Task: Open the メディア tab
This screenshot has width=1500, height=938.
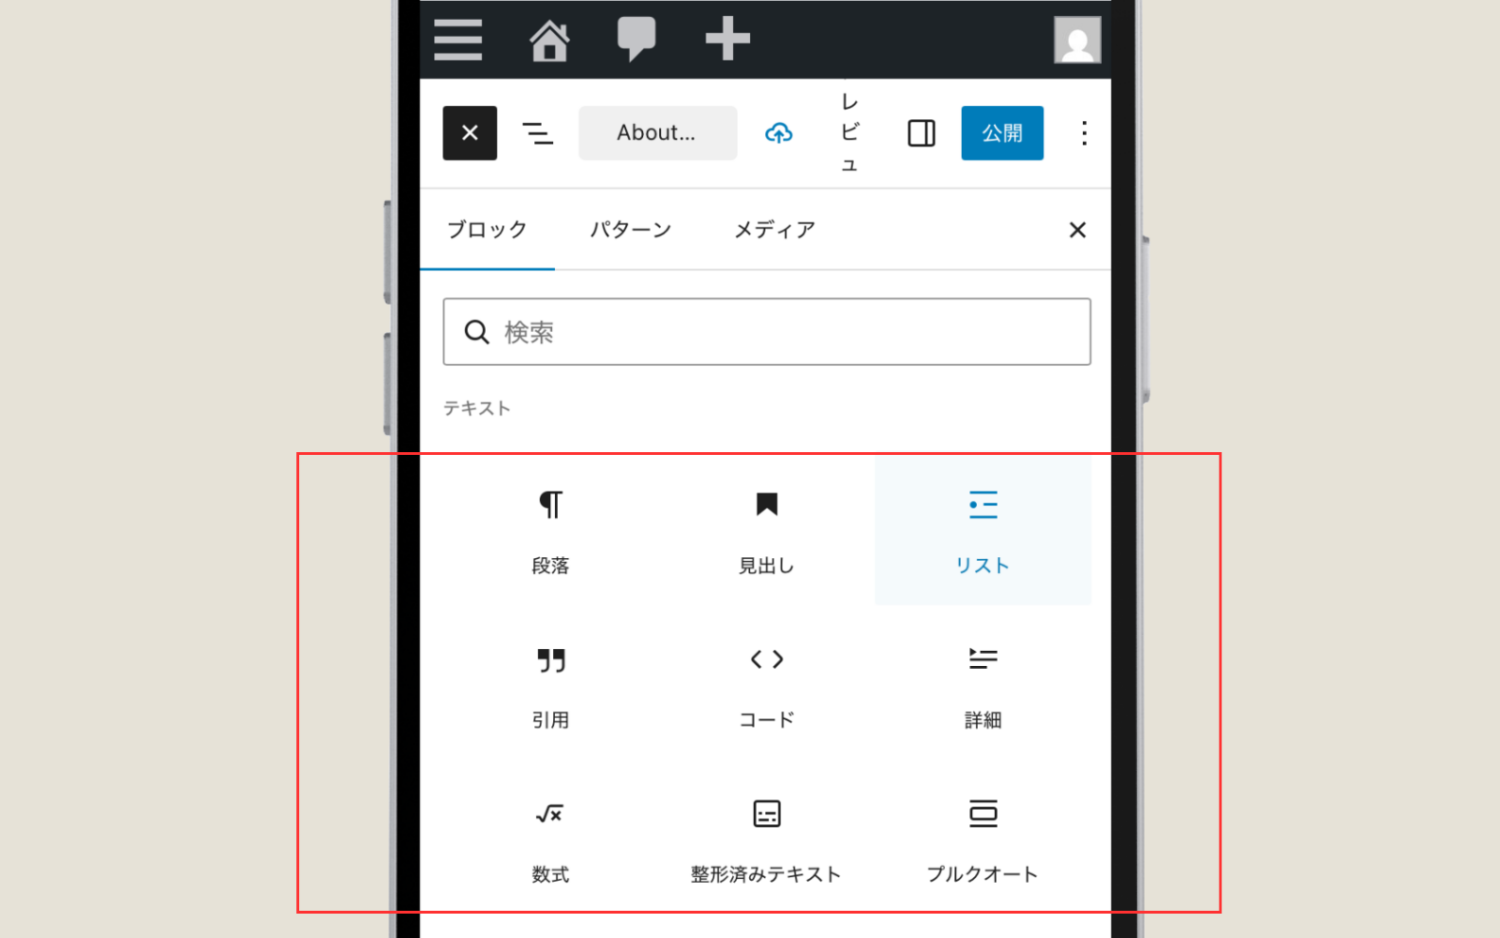Action: pos(774,230)
